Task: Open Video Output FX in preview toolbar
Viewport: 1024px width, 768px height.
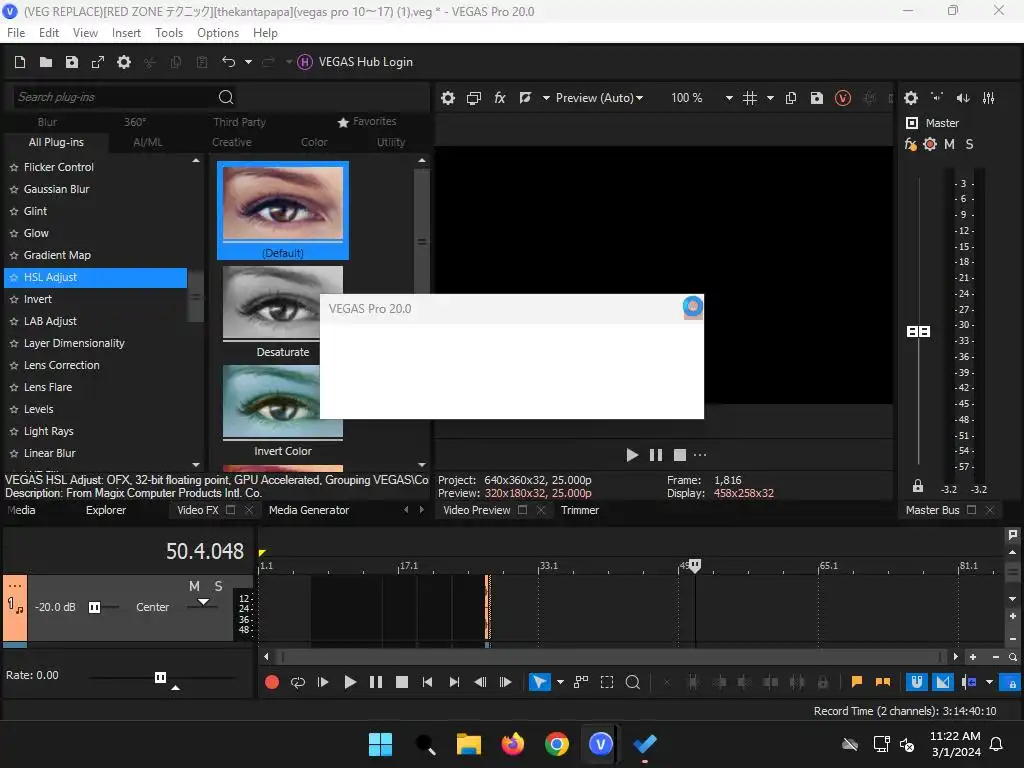Action: [500, 98]
